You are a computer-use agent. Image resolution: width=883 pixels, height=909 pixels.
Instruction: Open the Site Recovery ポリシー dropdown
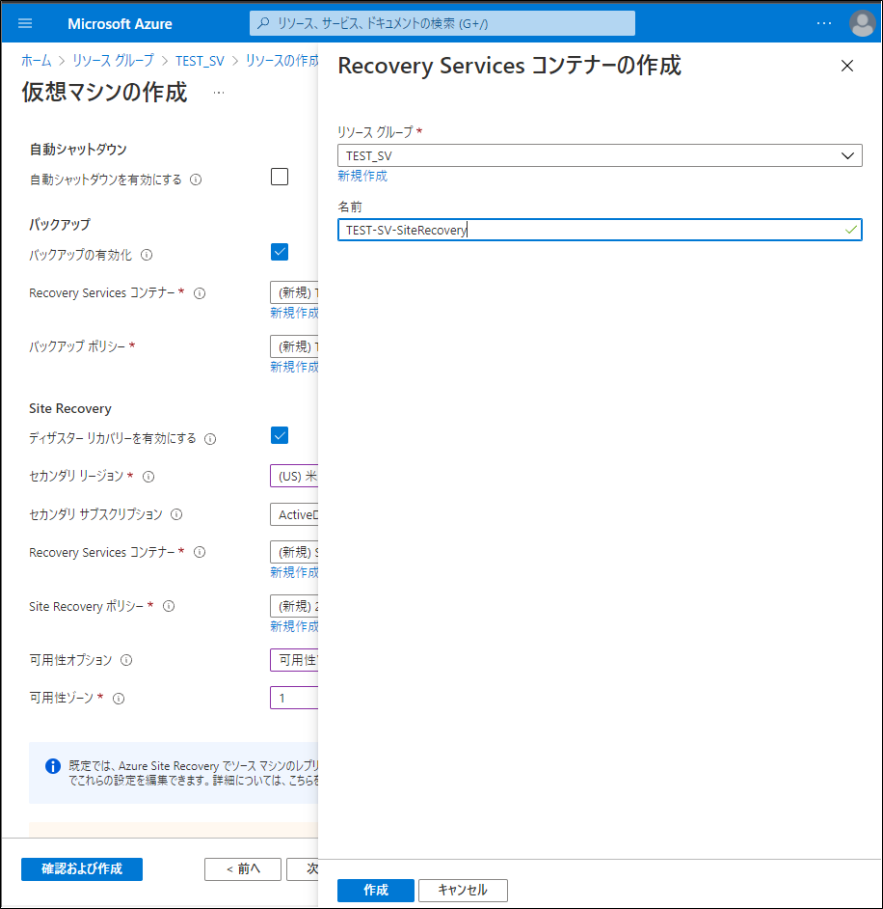point(294,606)
